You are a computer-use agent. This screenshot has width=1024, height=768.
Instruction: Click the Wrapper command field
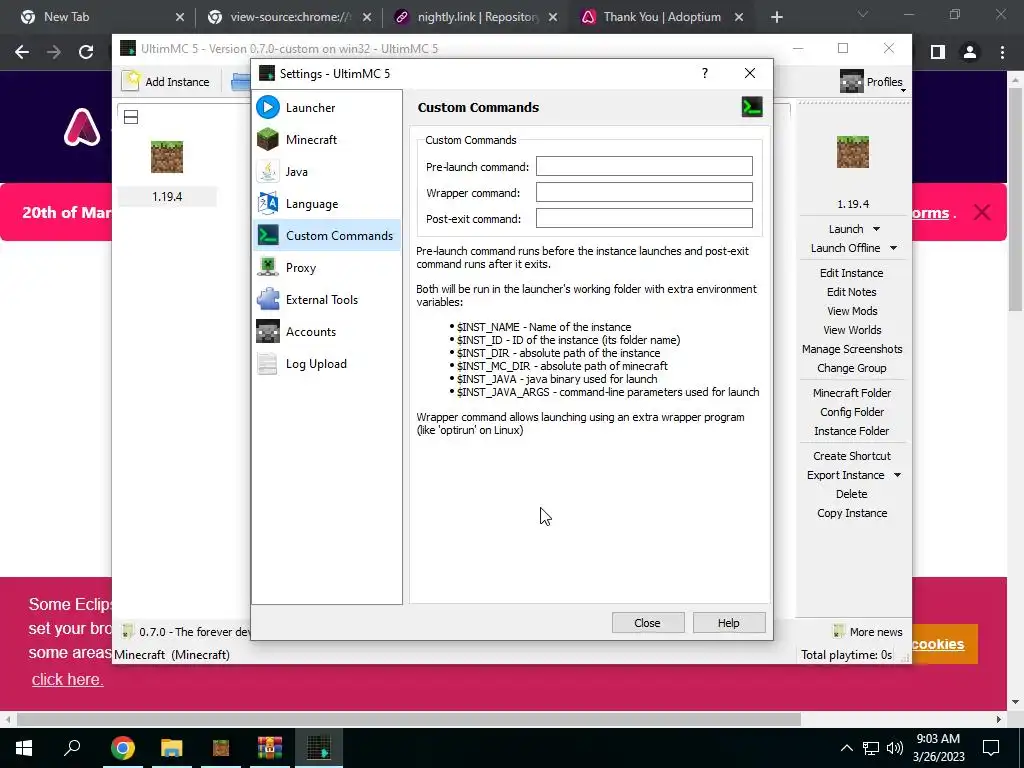644,192
